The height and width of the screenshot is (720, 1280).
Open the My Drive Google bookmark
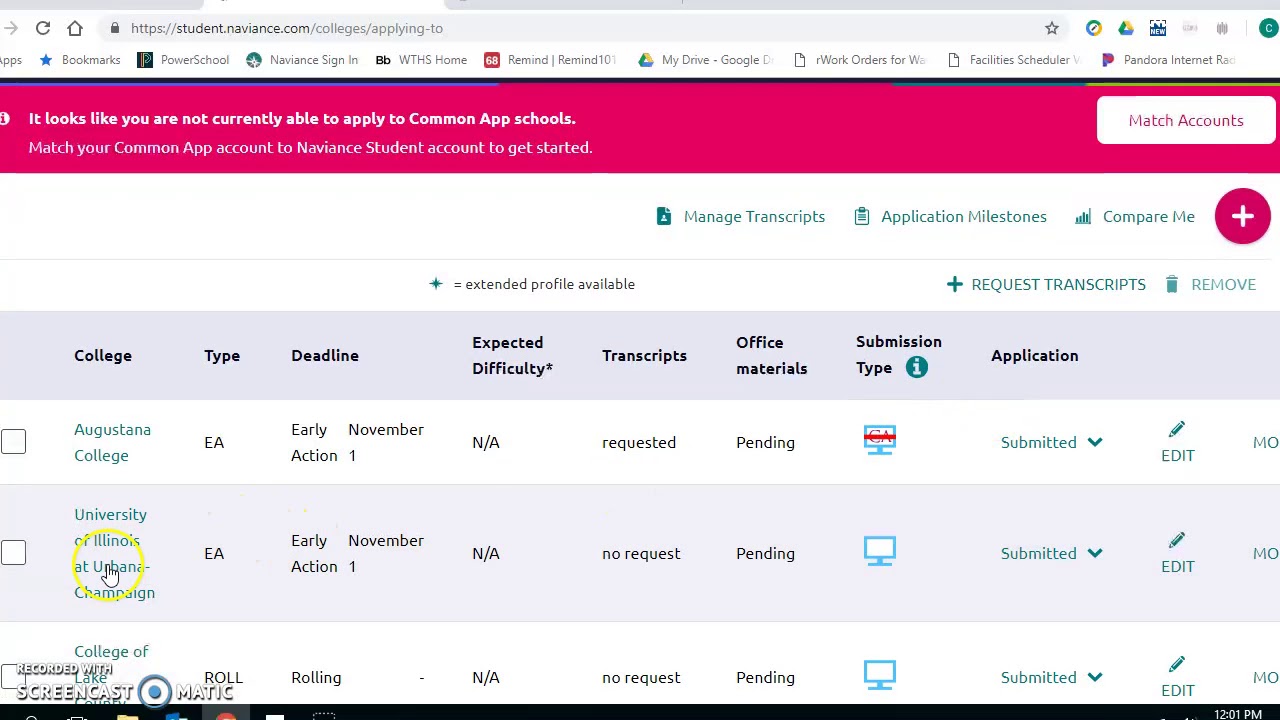(706, 60)
